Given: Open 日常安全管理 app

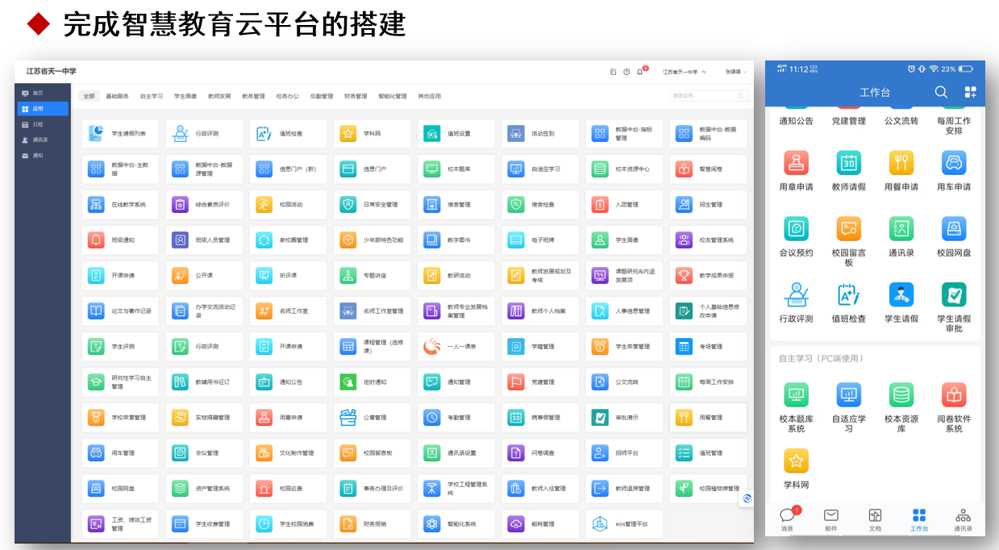Looking at the screenshot, I should pyautogui.click(x=372, y=205).
